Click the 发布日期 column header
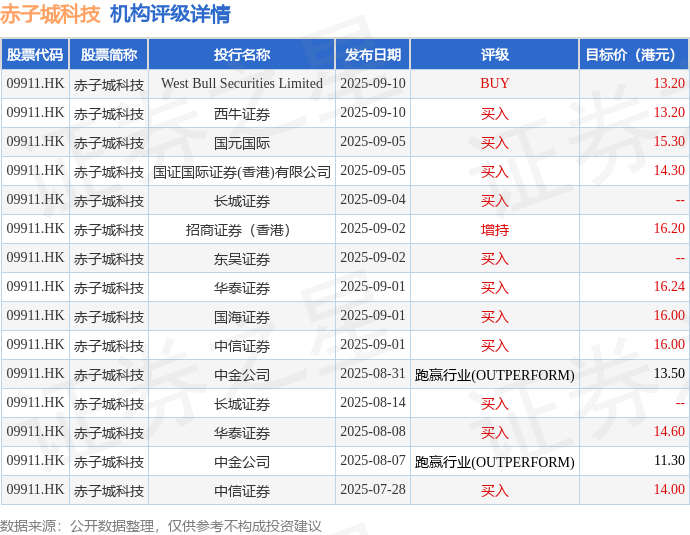Viewport: 690px width, 535px height. click(373, 55)
